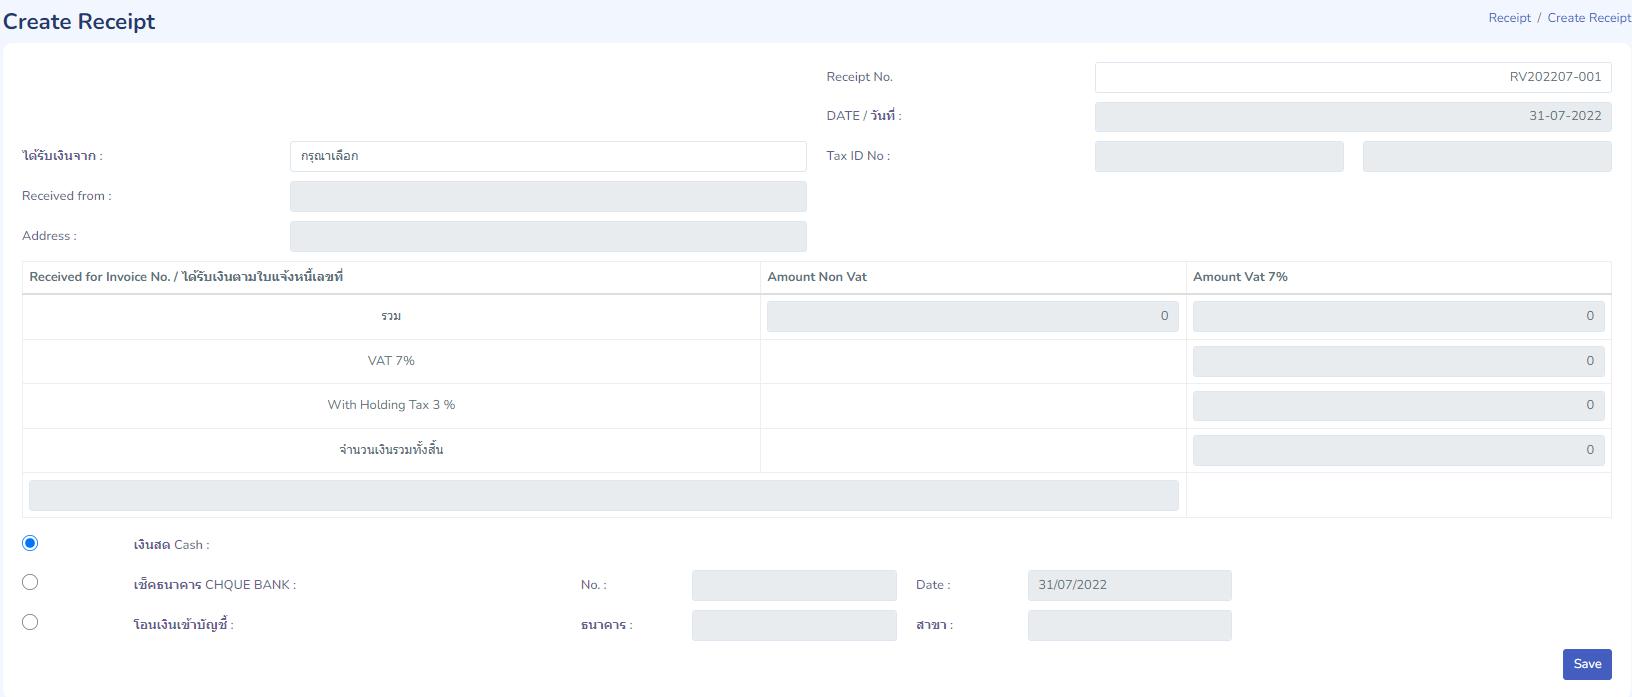Click the Amount Non Vat total field
Screen dimensions: 1632x697
click(972, 316)
